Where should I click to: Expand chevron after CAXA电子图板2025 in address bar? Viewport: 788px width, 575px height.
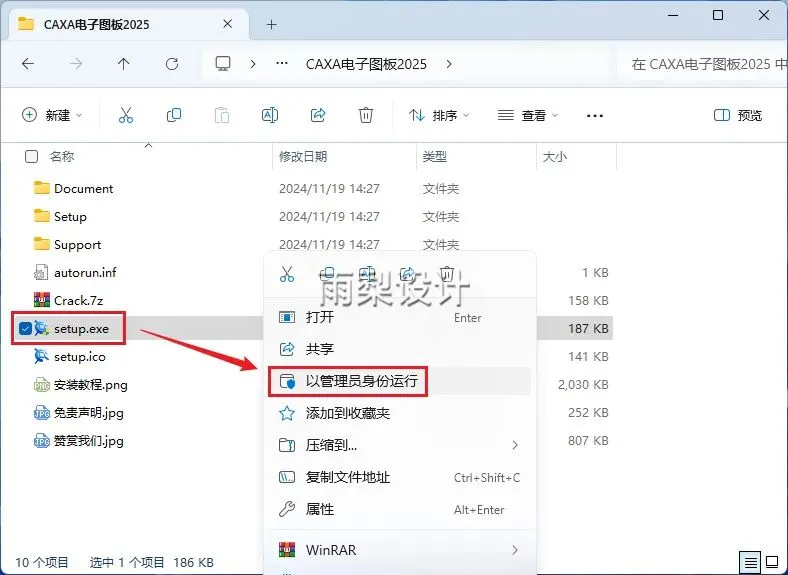point(449,64)
